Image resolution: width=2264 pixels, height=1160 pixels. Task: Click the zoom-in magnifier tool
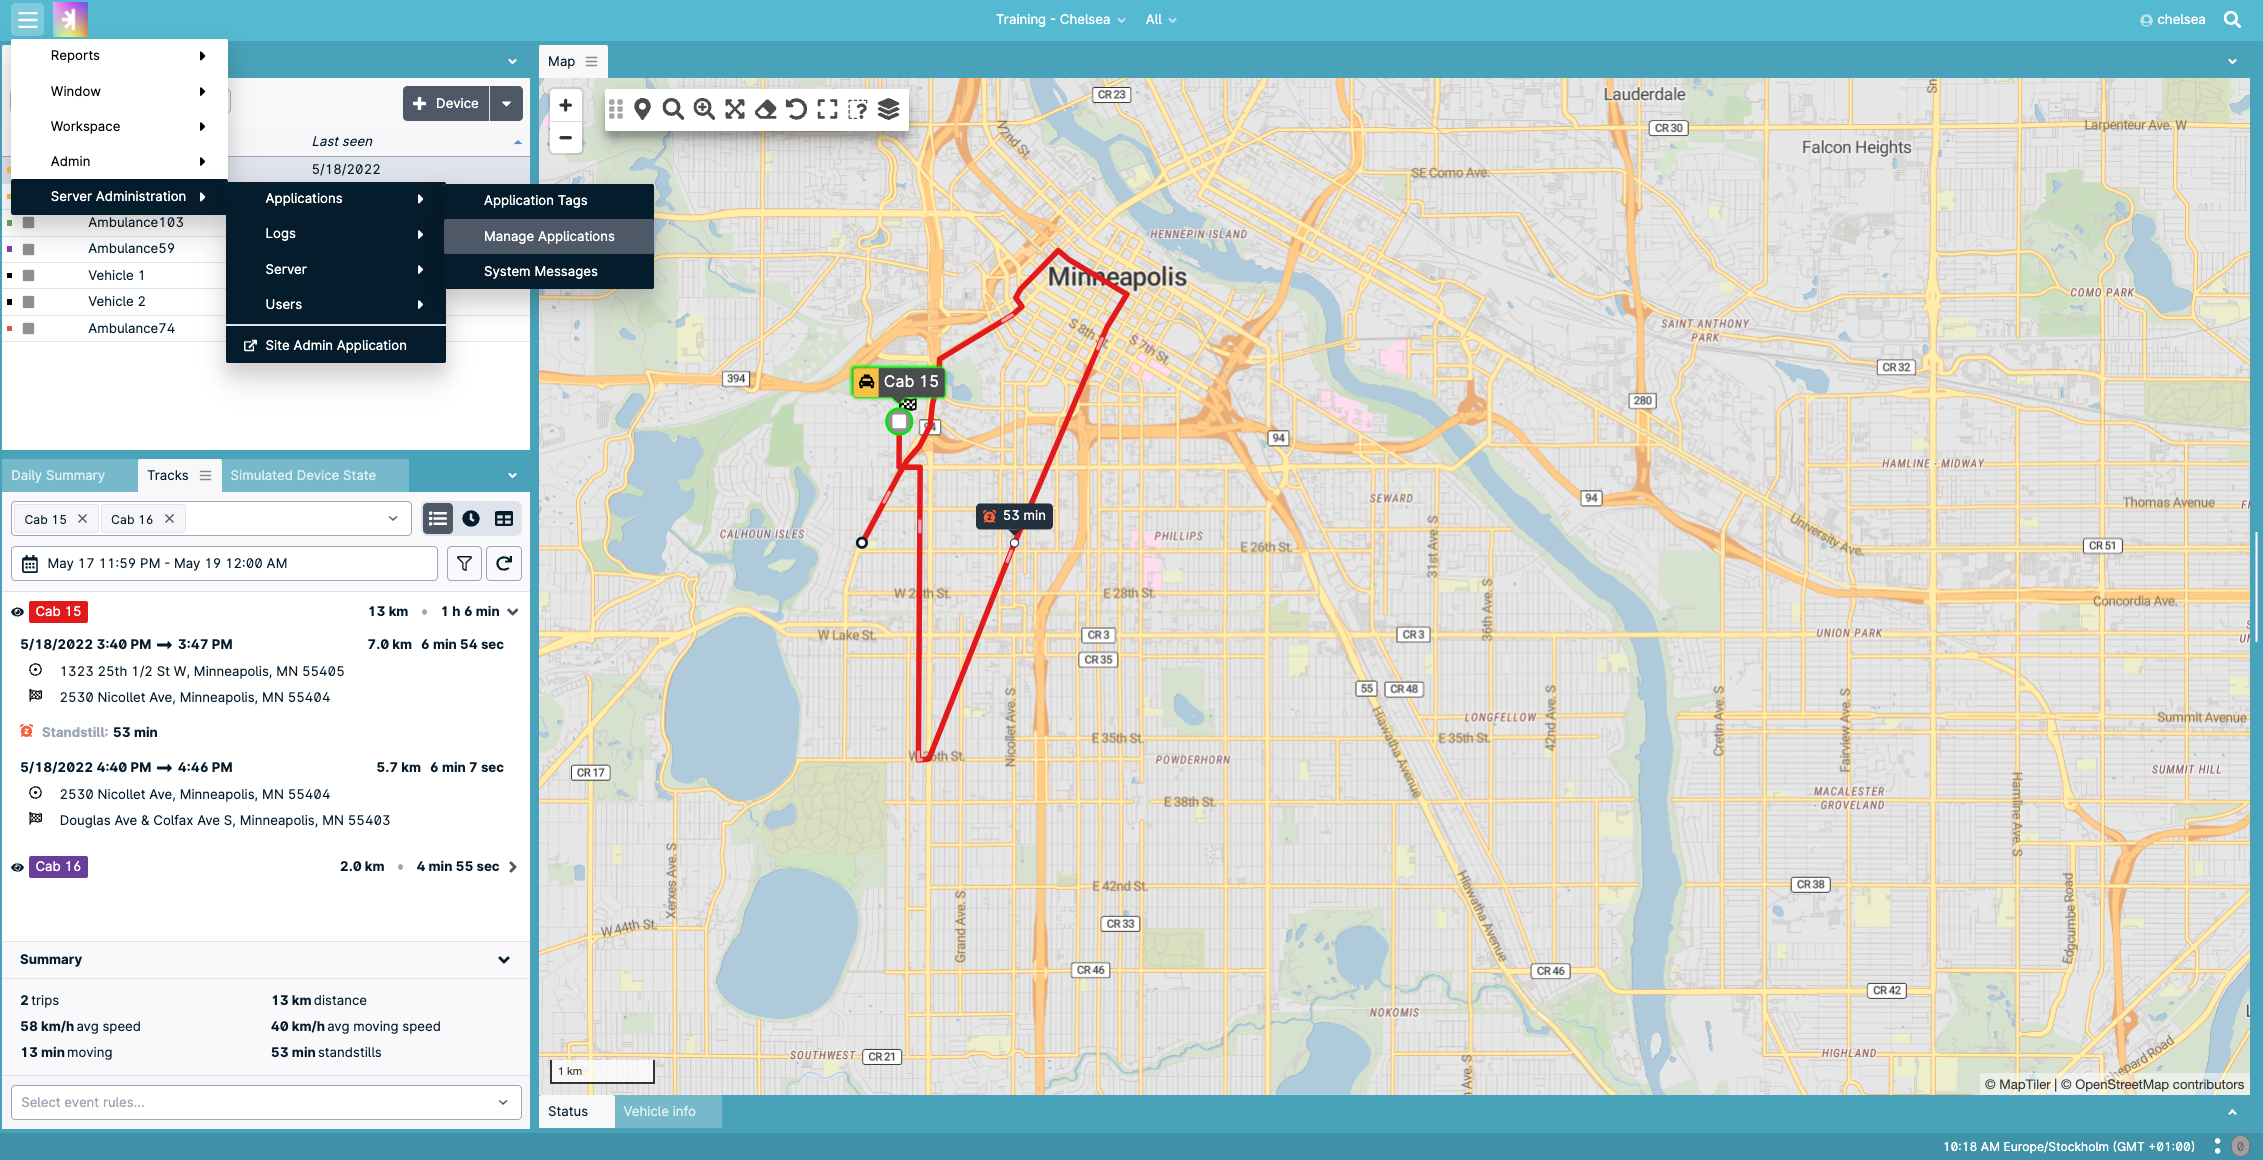point(704,109)
